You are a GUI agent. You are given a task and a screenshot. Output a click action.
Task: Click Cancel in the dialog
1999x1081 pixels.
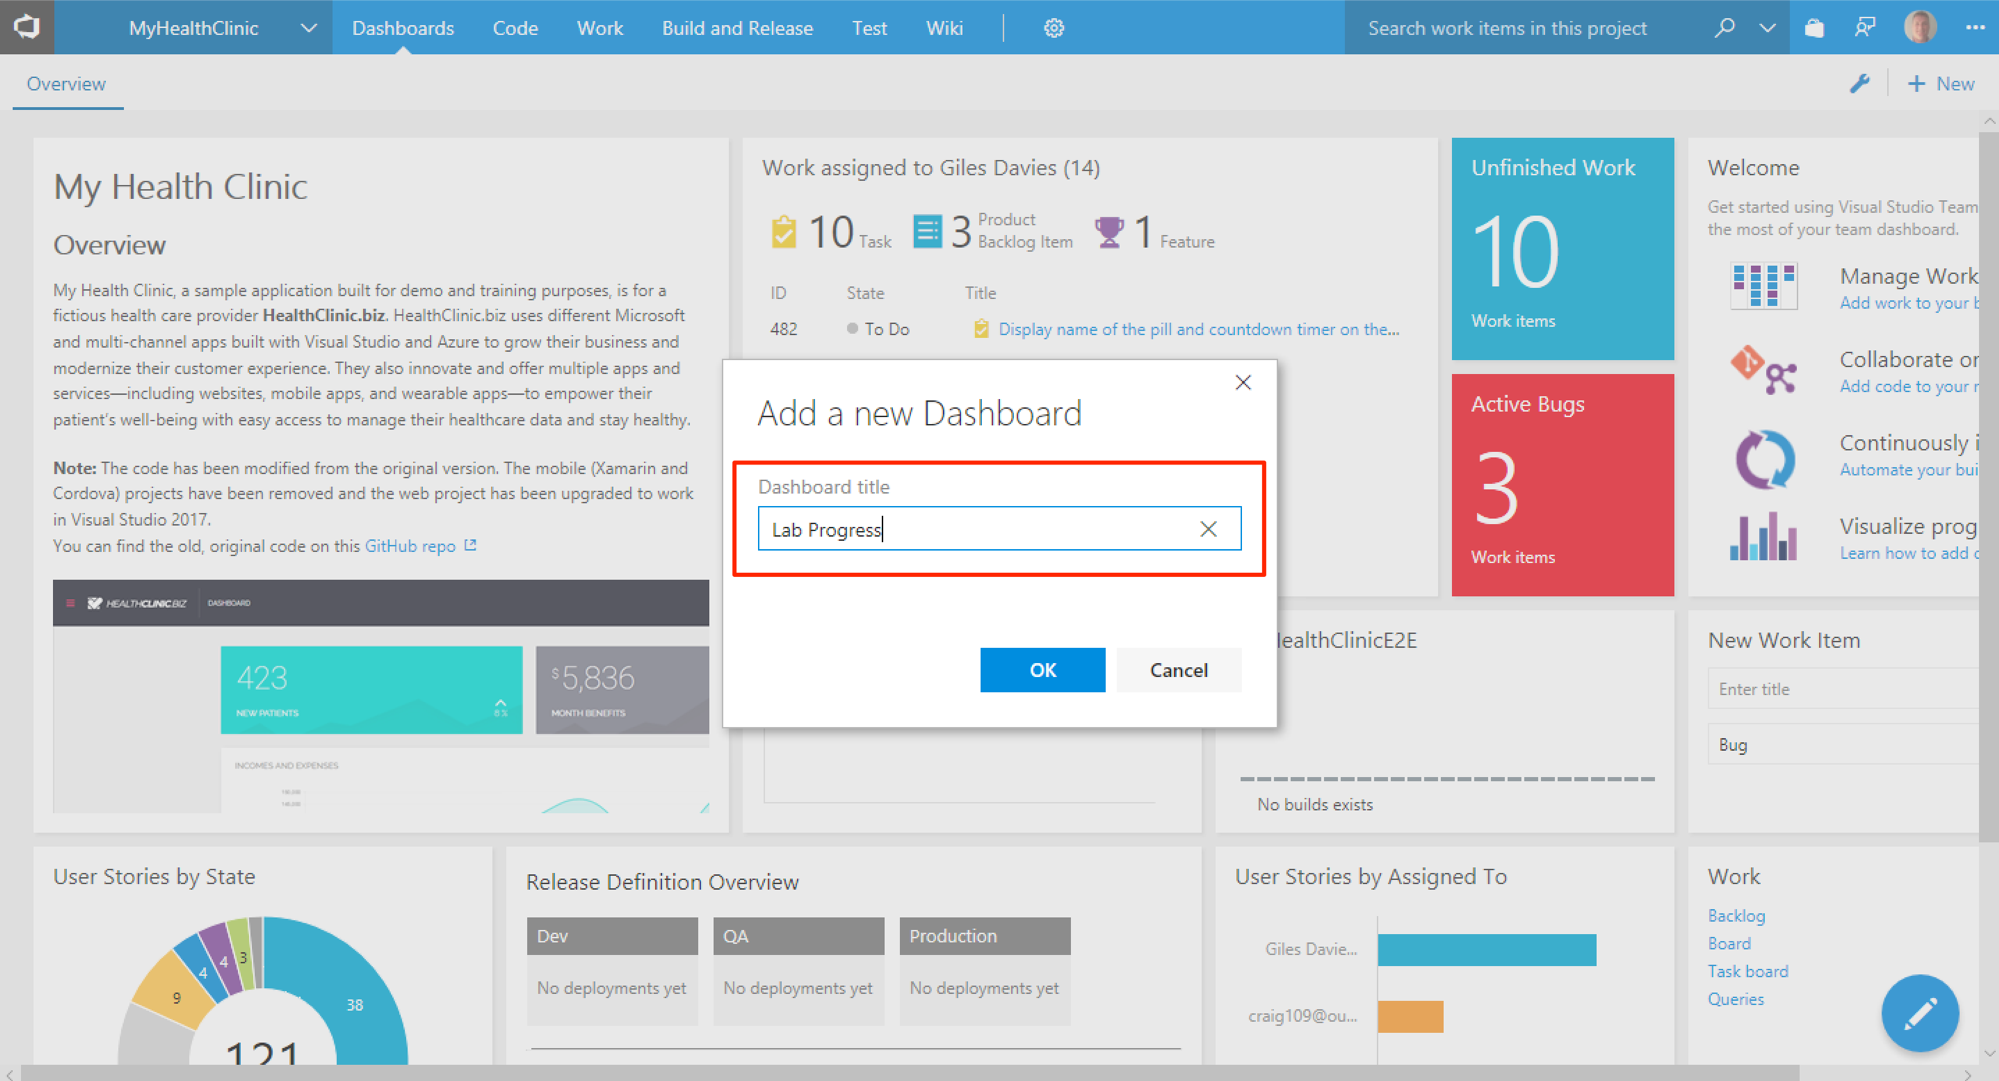[x=1178, y=670]
